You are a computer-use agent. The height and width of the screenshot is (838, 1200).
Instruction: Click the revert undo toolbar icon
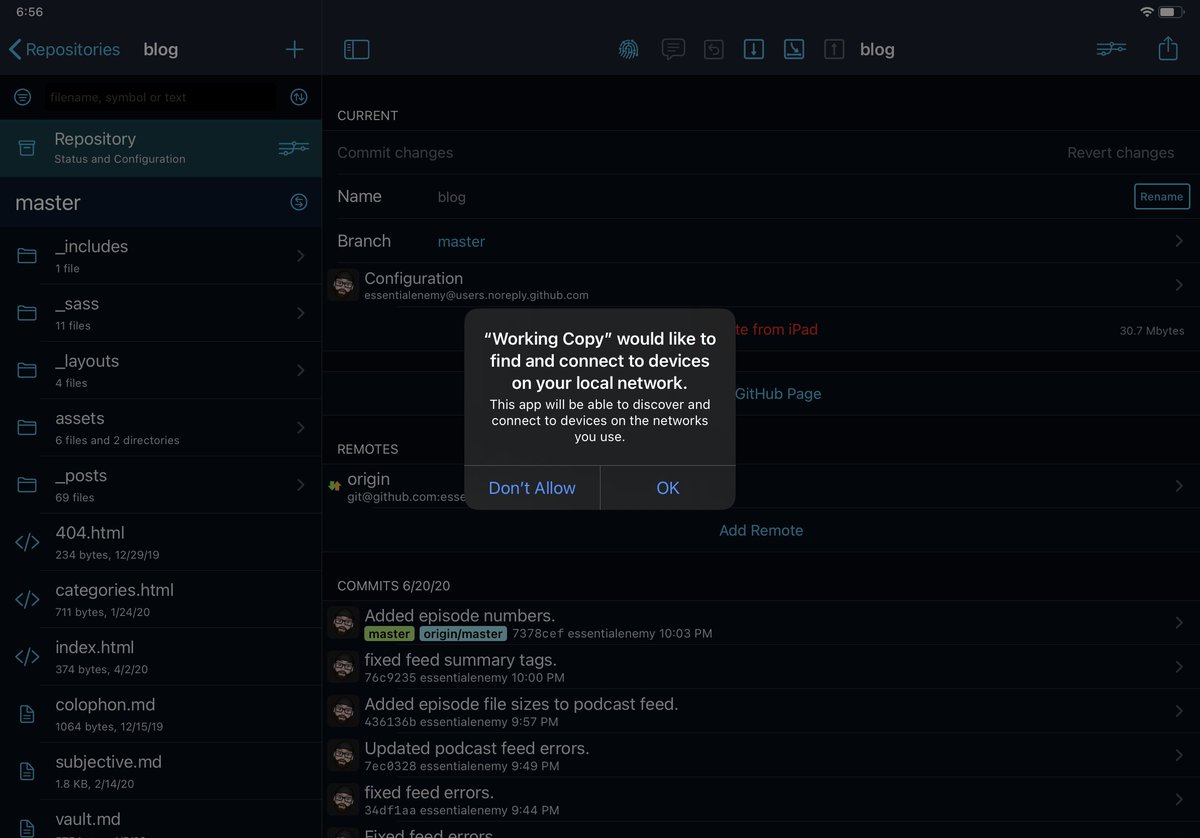point(713,49)
